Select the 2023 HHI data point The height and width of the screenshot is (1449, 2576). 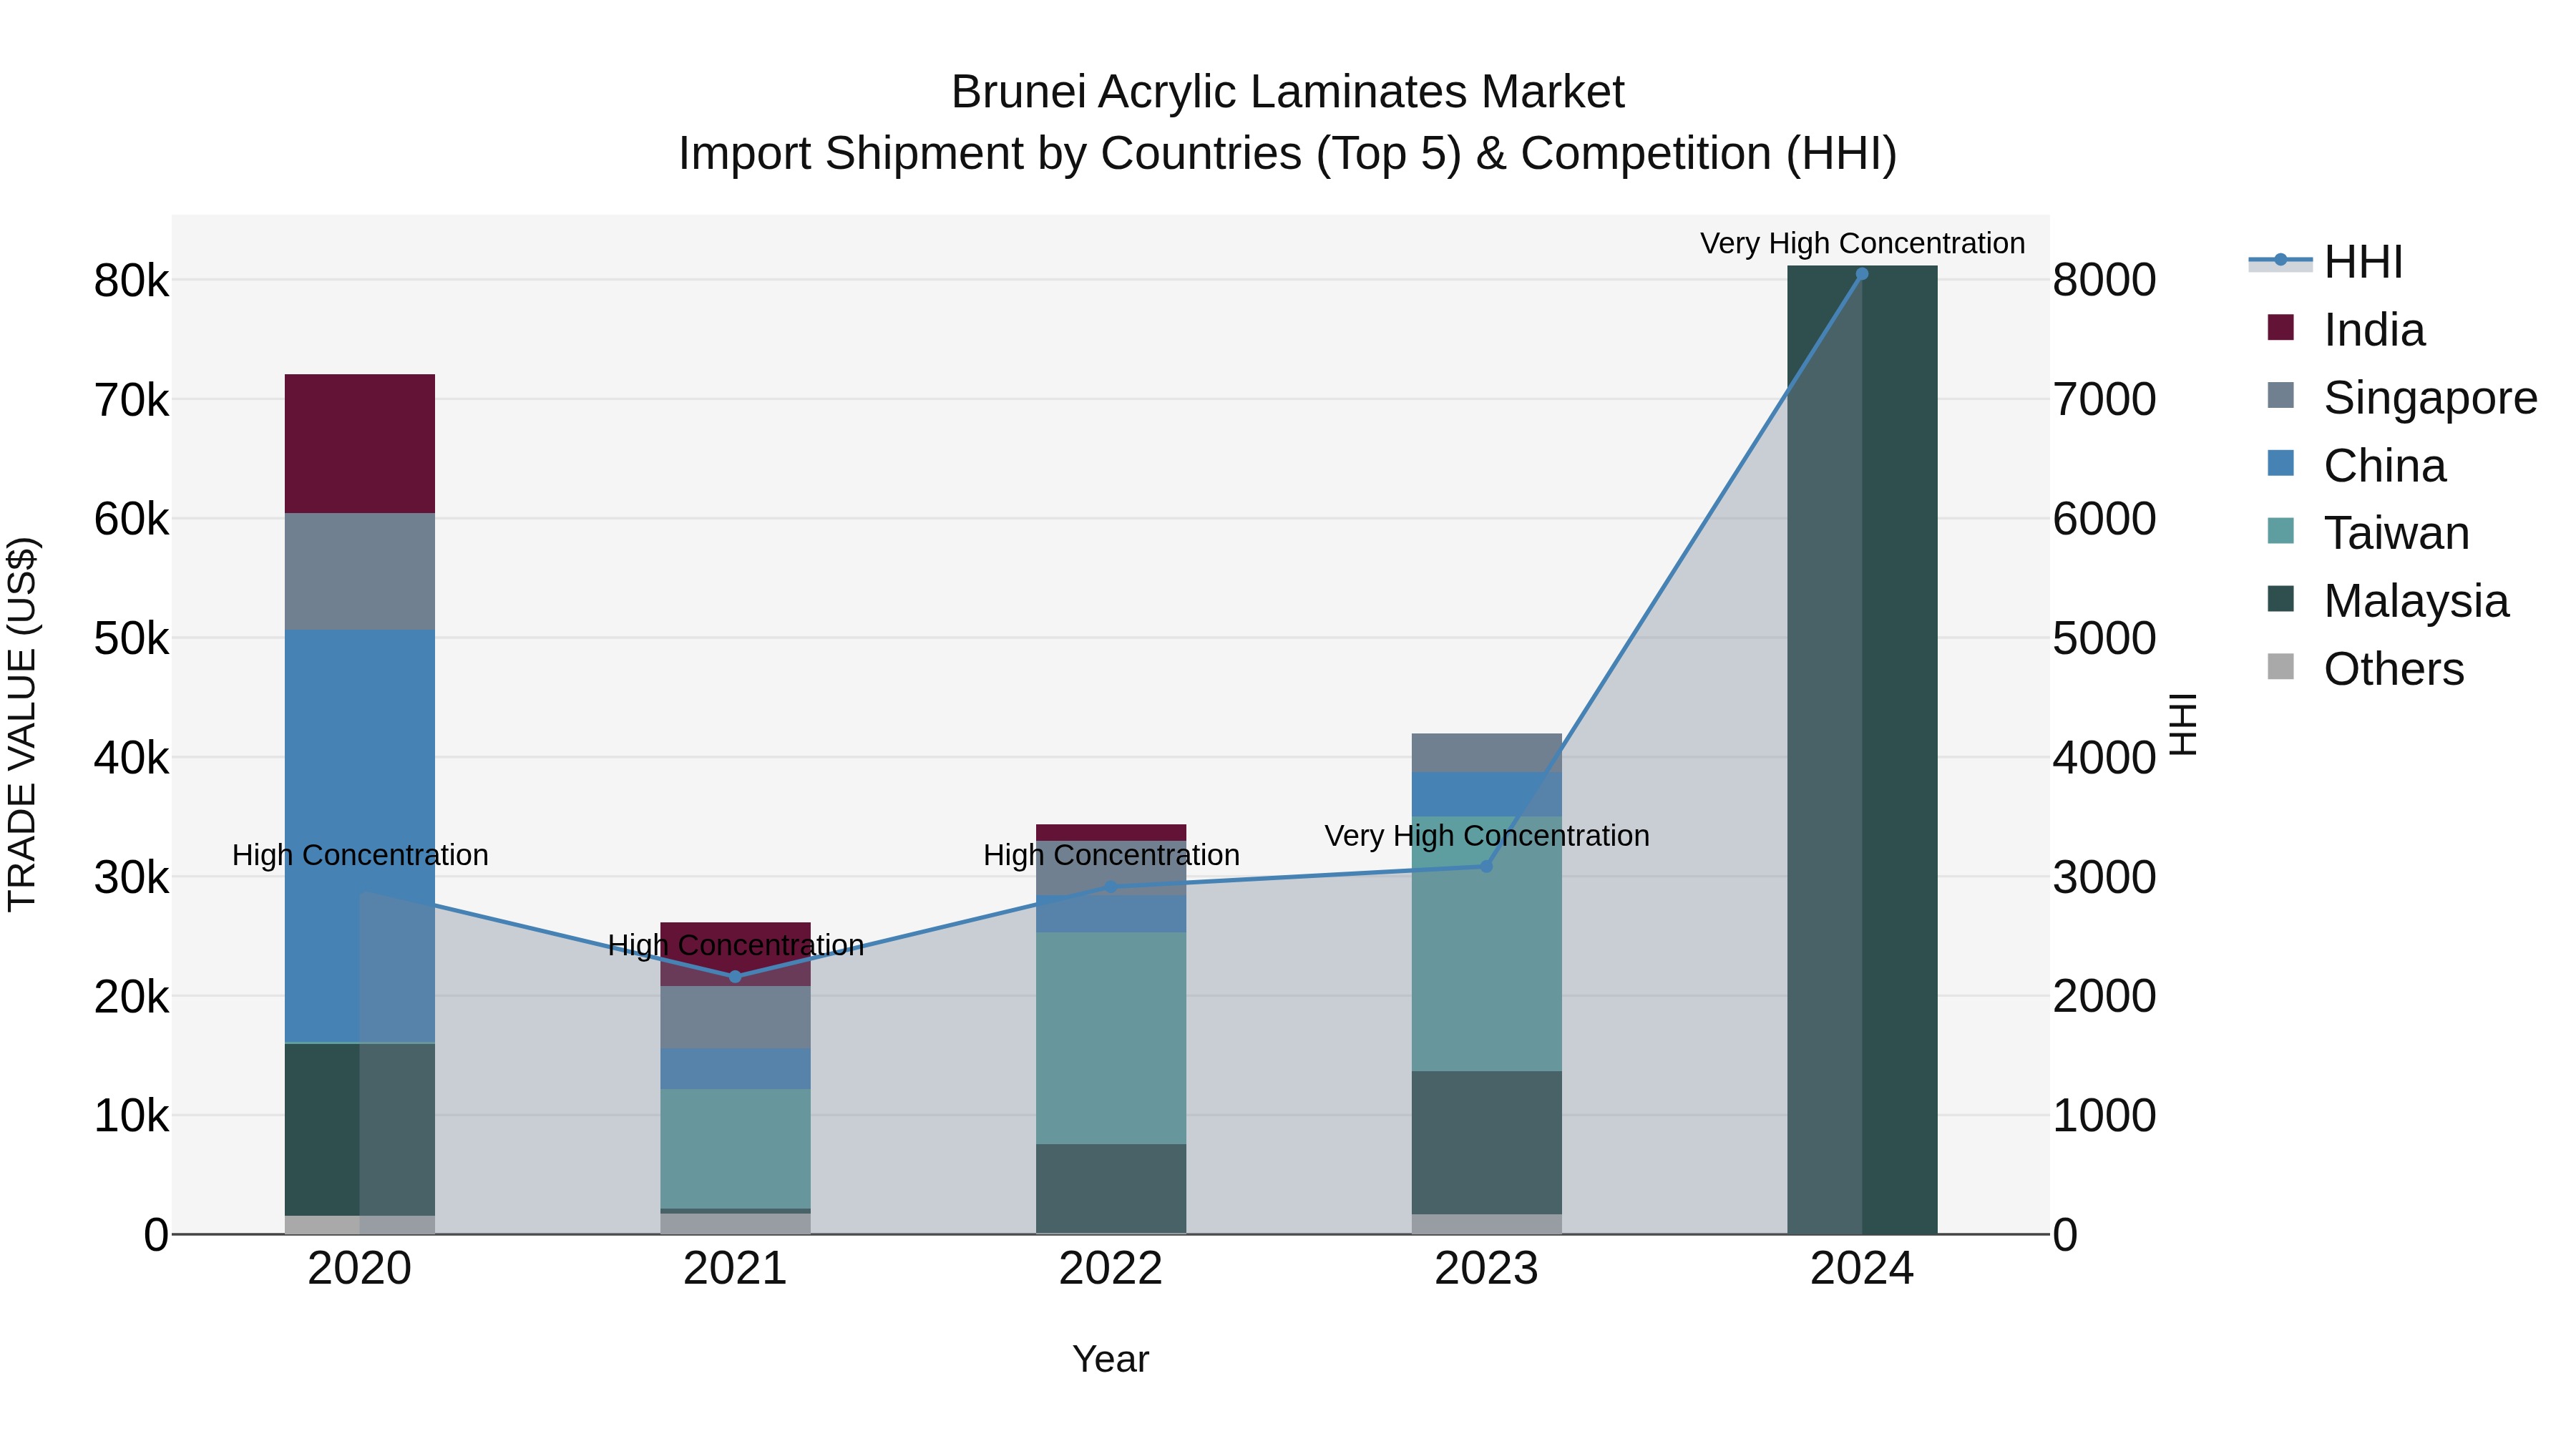[x=1486, y=866]
